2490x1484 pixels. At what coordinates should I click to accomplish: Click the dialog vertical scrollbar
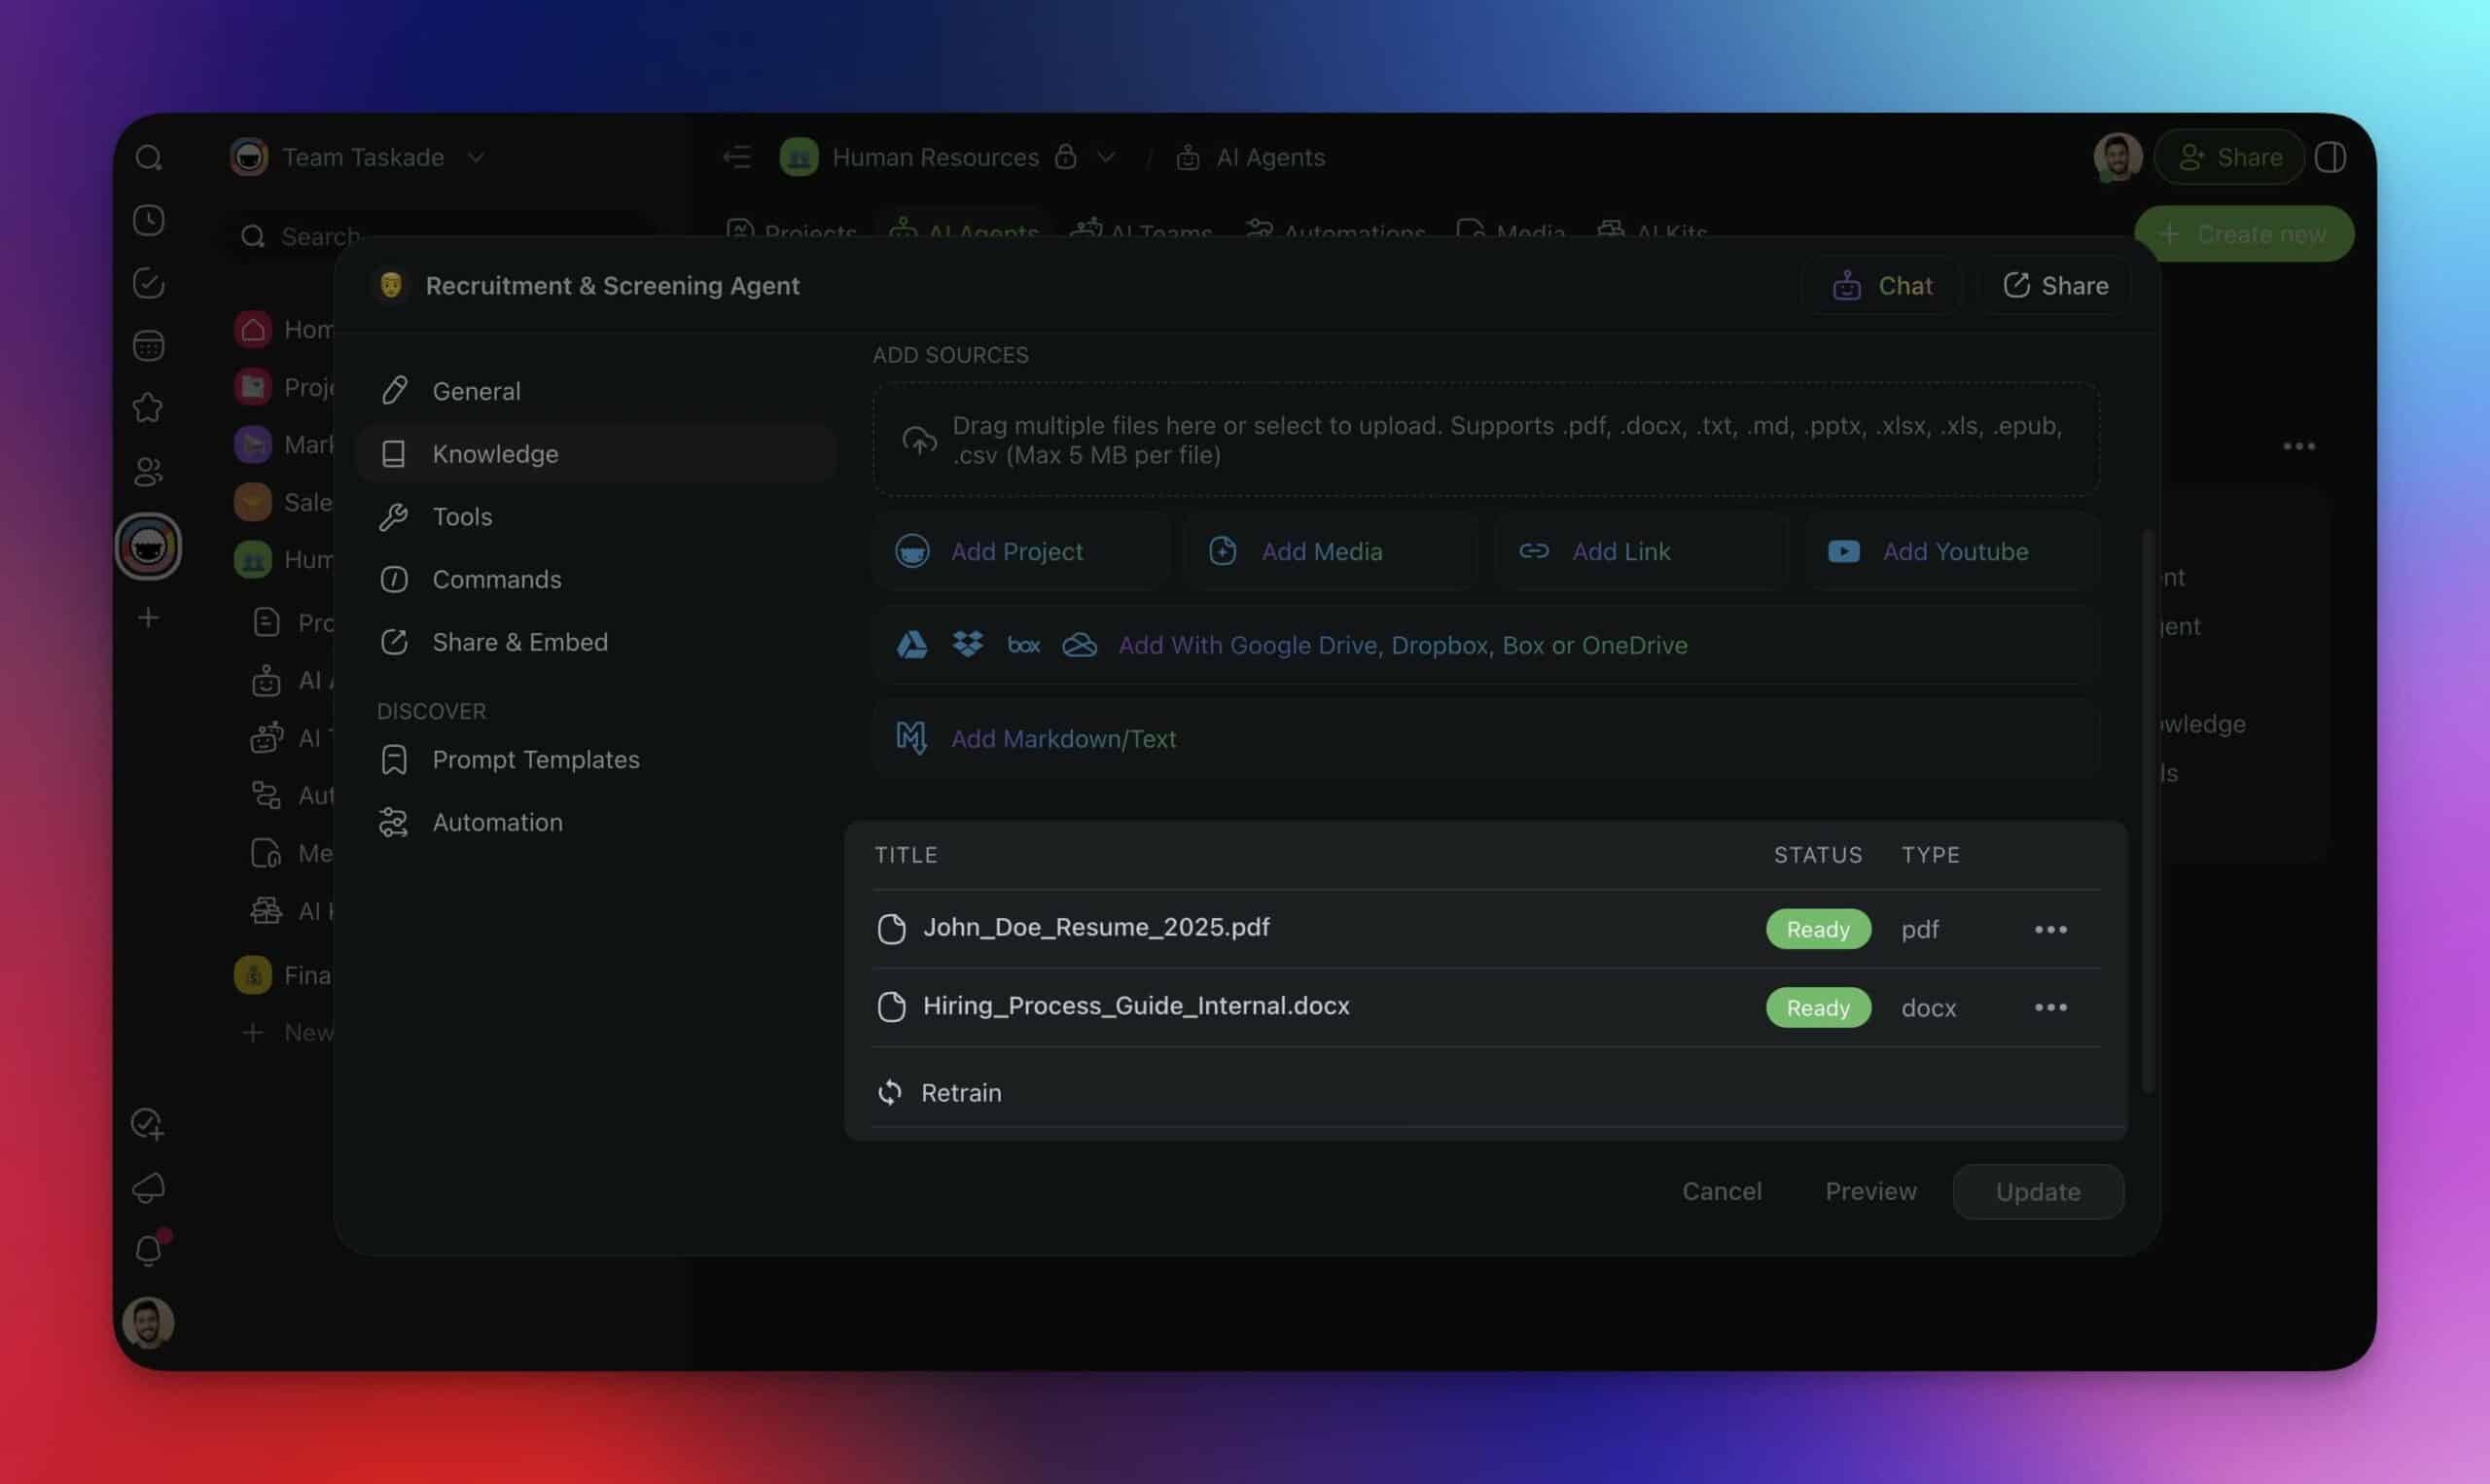2147,810
